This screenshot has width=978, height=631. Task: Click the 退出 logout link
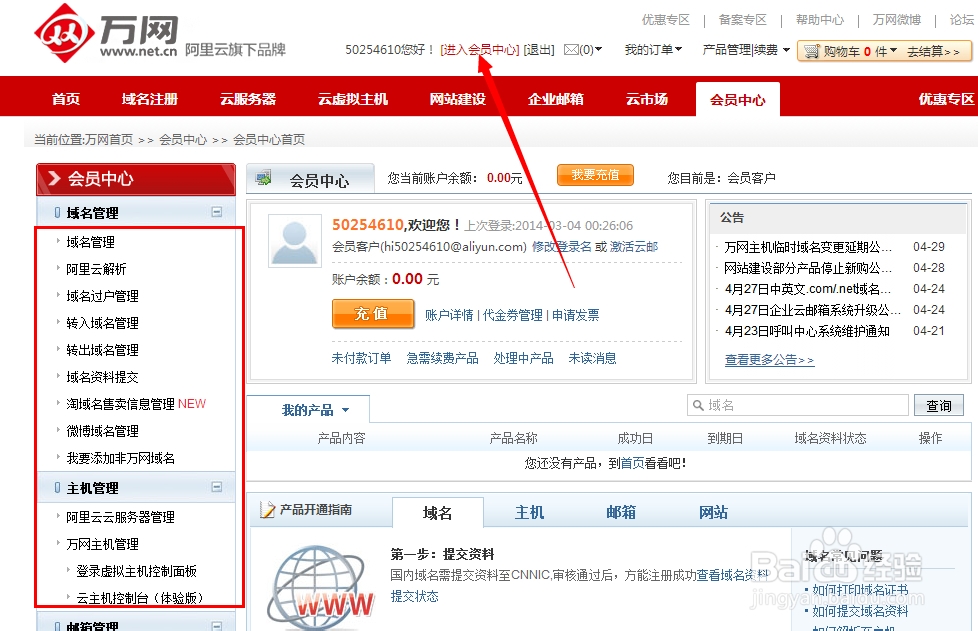[x=538, y=49]
